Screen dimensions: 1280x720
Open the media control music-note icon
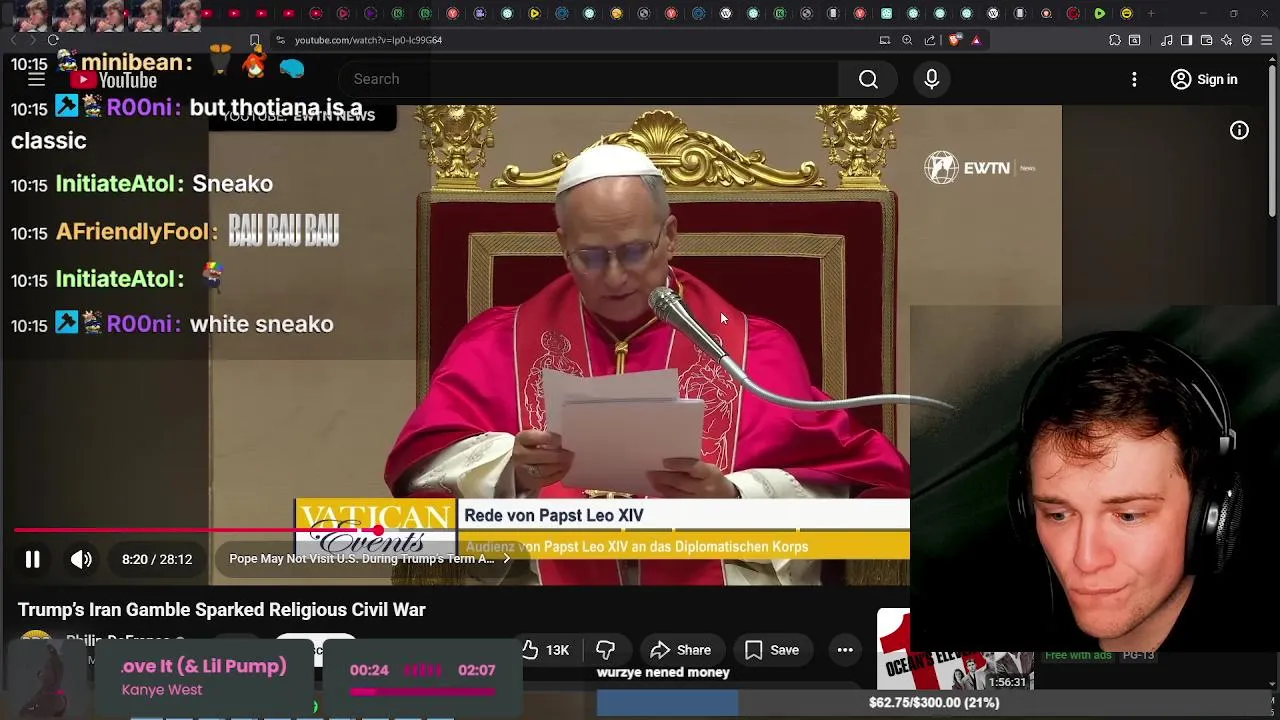(1167, 40)
